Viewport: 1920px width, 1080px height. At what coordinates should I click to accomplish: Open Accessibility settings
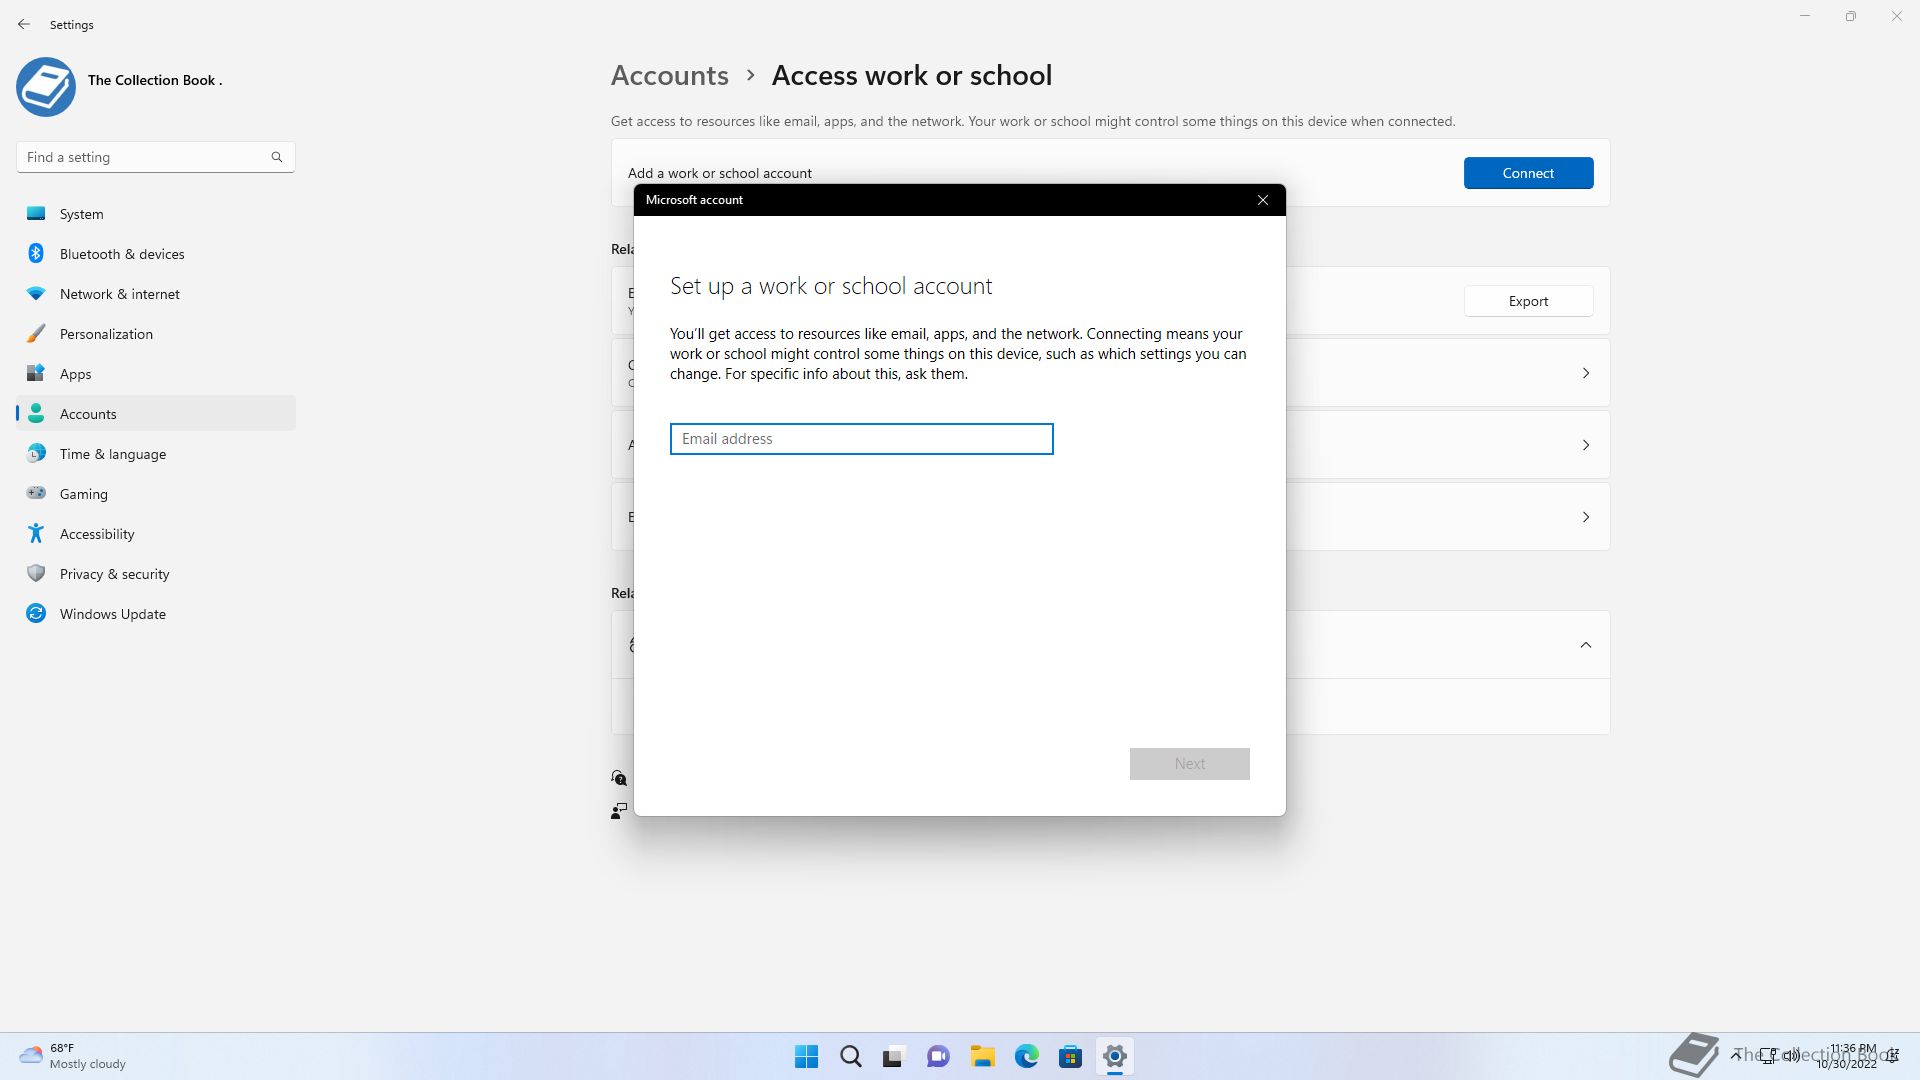pos(97,534)
